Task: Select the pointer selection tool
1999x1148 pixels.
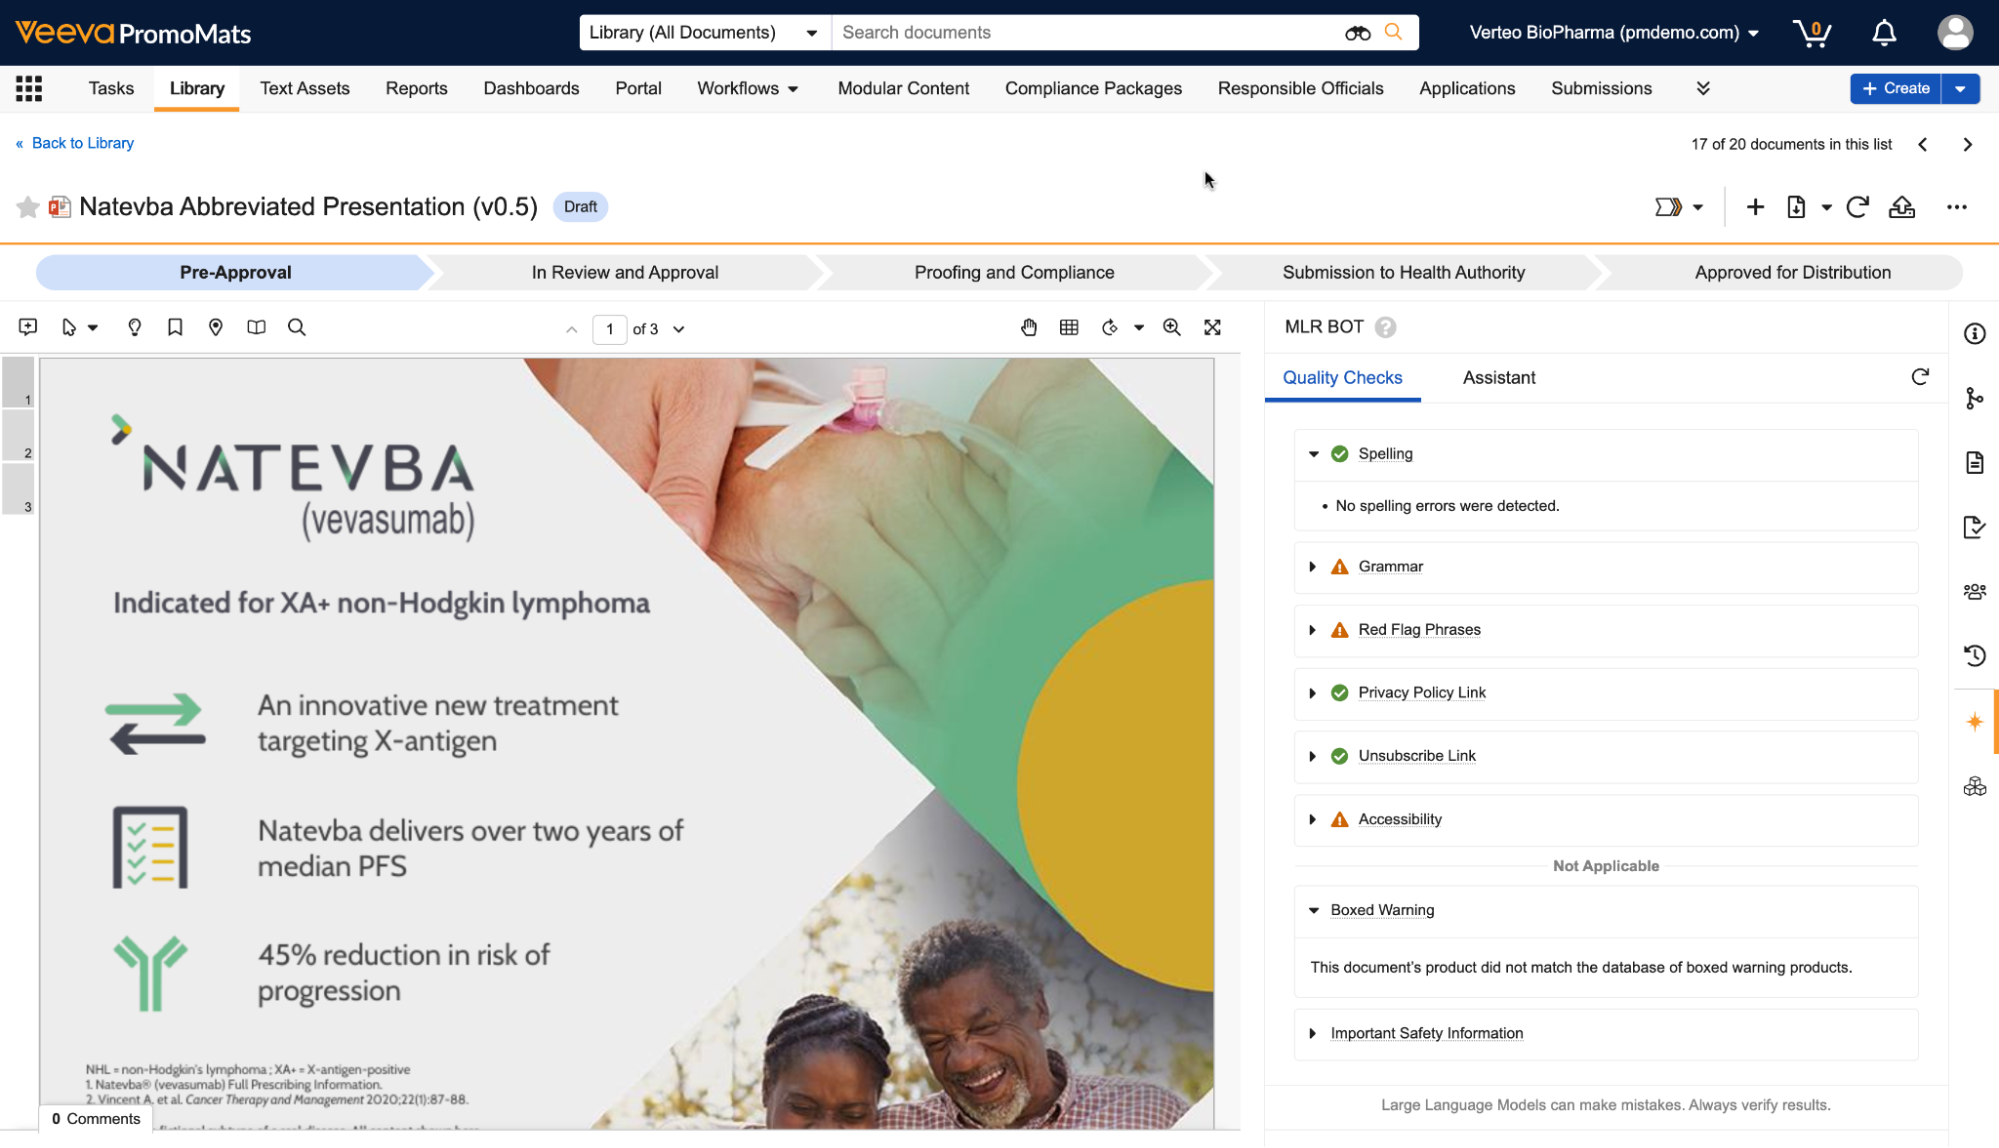Action: (x=69, y=328)
